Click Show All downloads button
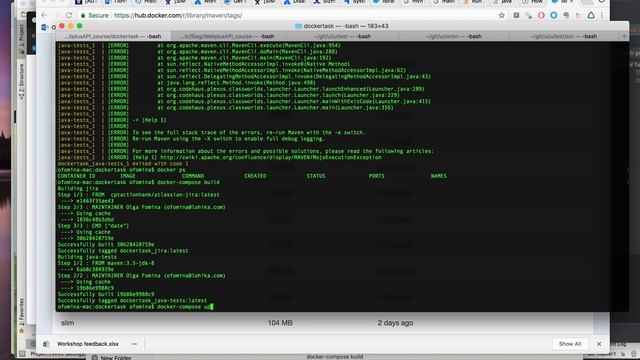 570,344
